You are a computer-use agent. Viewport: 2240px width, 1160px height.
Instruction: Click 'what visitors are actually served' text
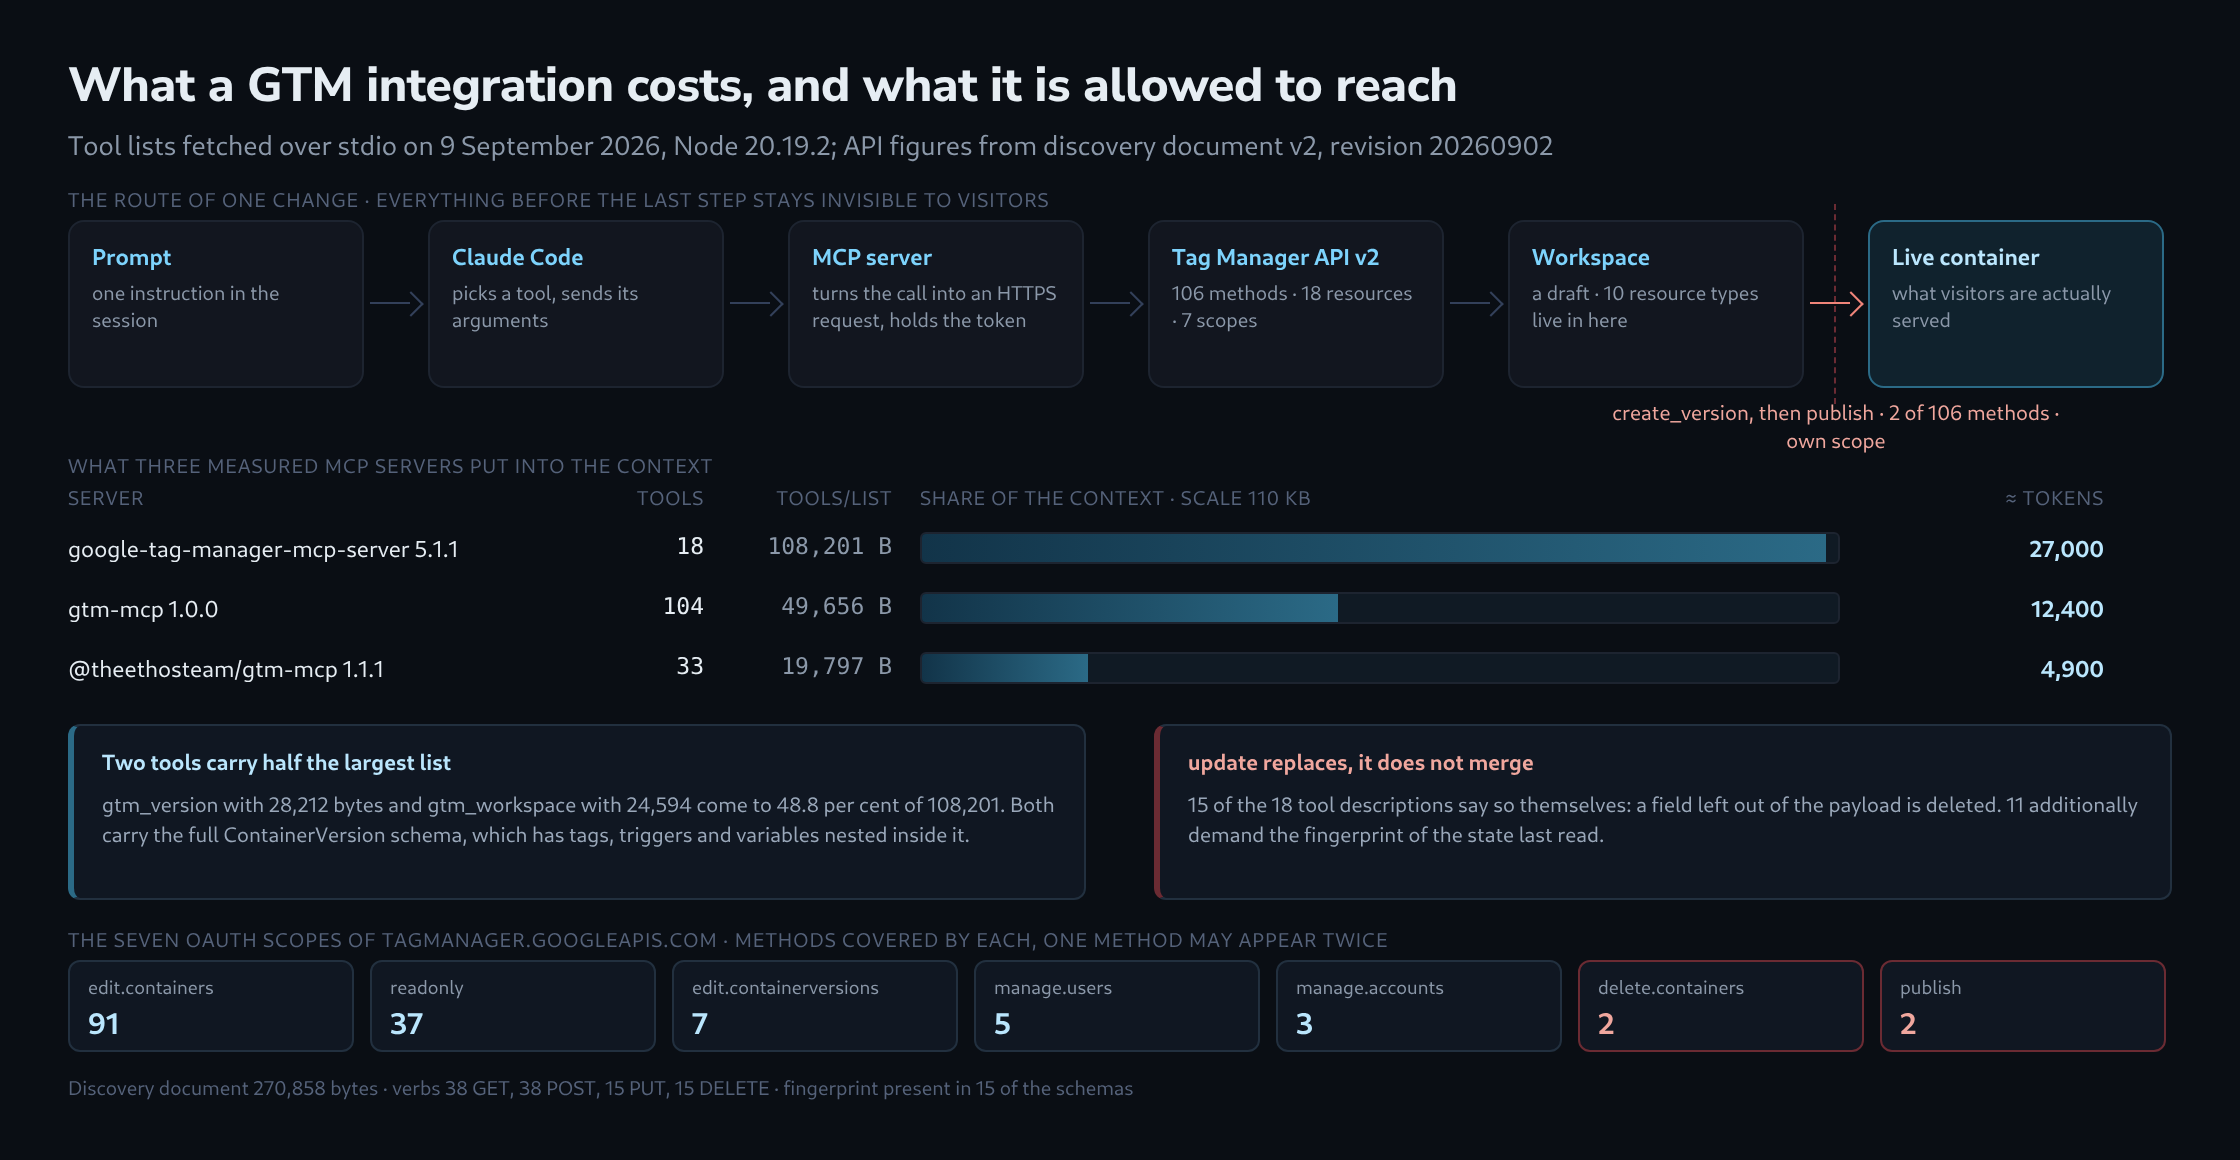2001,307
